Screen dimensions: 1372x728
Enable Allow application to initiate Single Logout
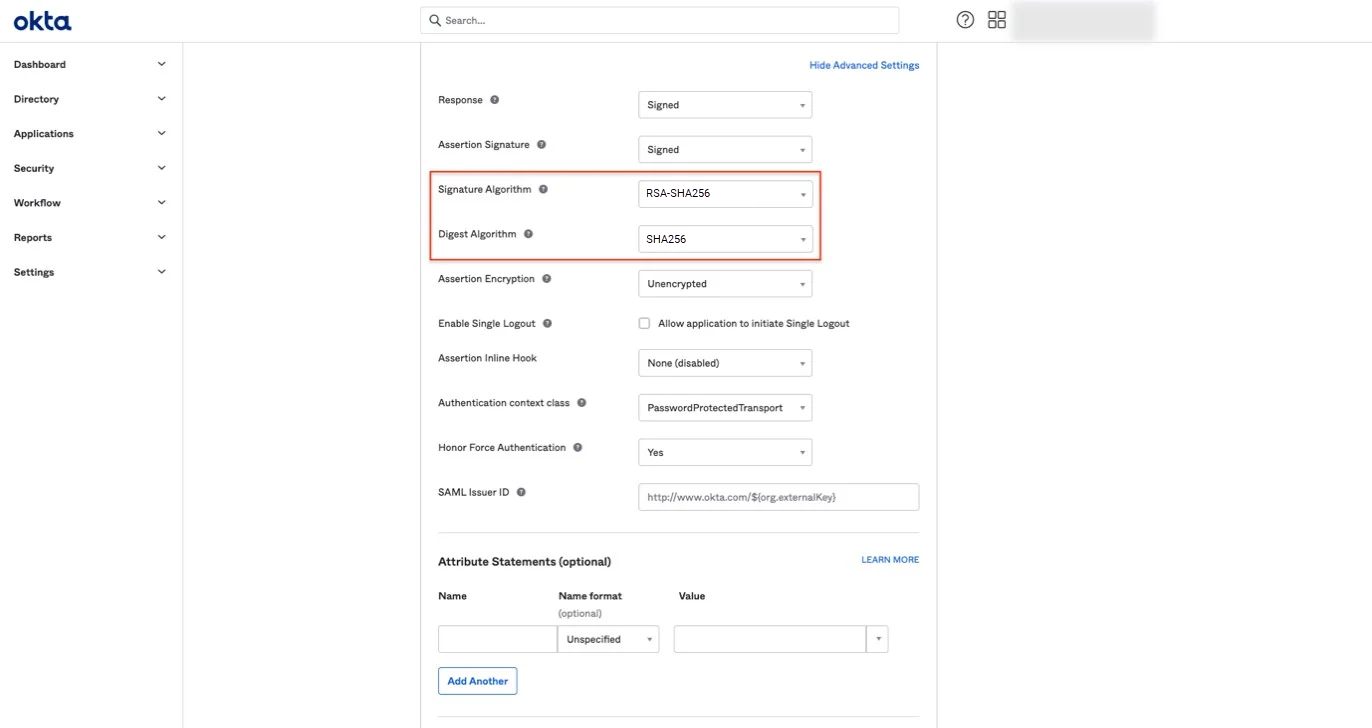(644, 323)
